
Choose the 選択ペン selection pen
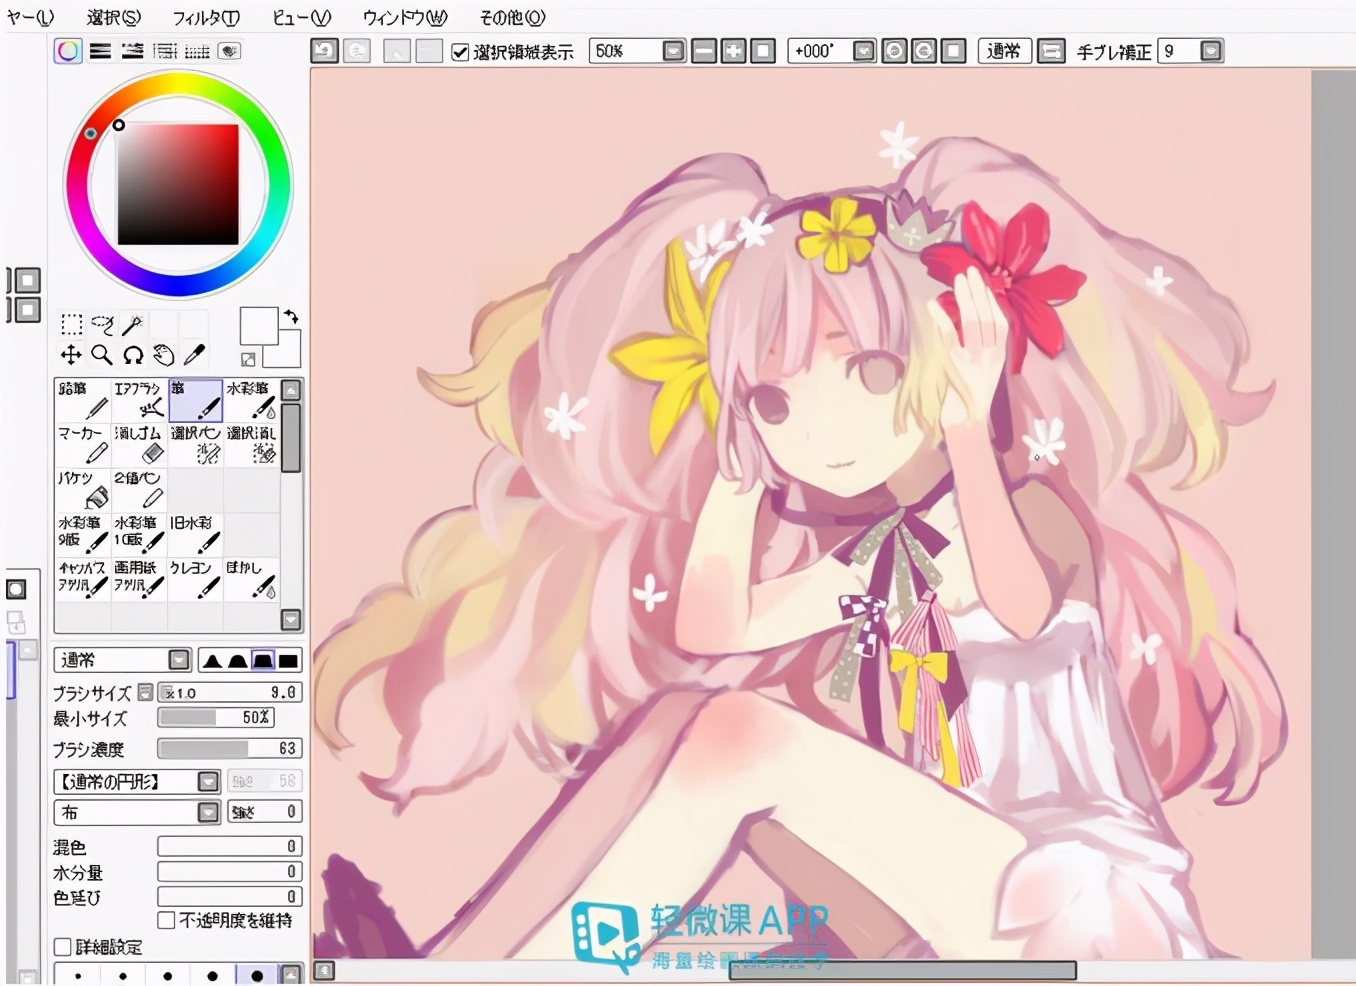(x=195, y=445)
